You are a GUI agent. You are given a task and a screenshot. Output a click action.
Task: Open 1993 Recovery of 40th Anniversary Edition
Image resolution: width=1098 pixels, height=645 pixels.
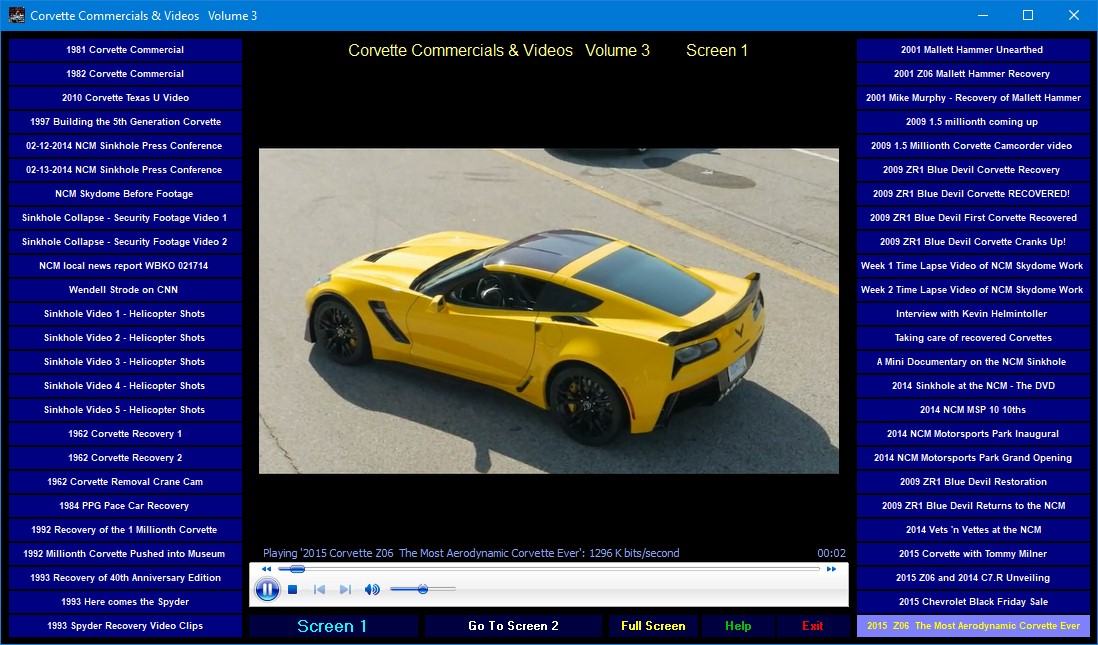pos(125,578)
